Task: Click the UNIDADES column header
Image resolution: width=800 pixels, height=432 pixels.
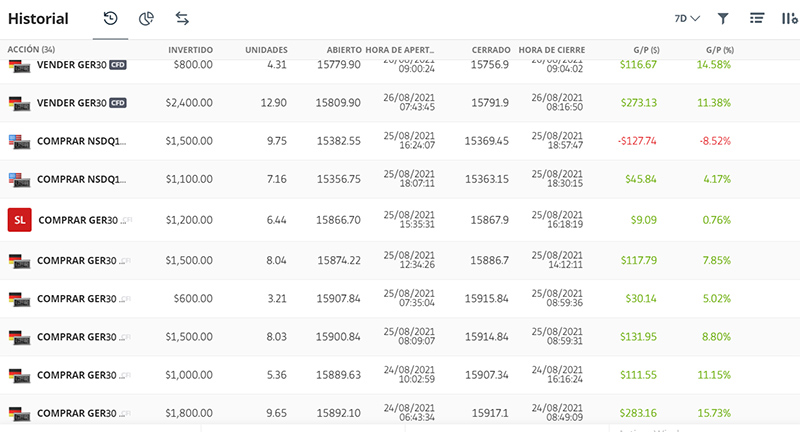Action: pos(266,50)
